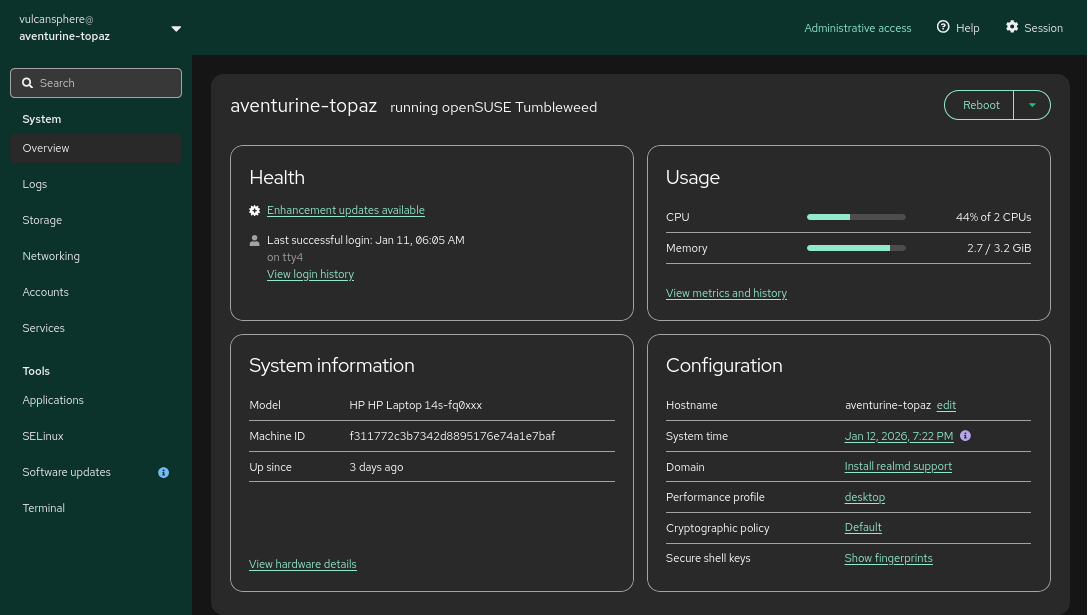Click Install realmd support link

click(898, 466)
